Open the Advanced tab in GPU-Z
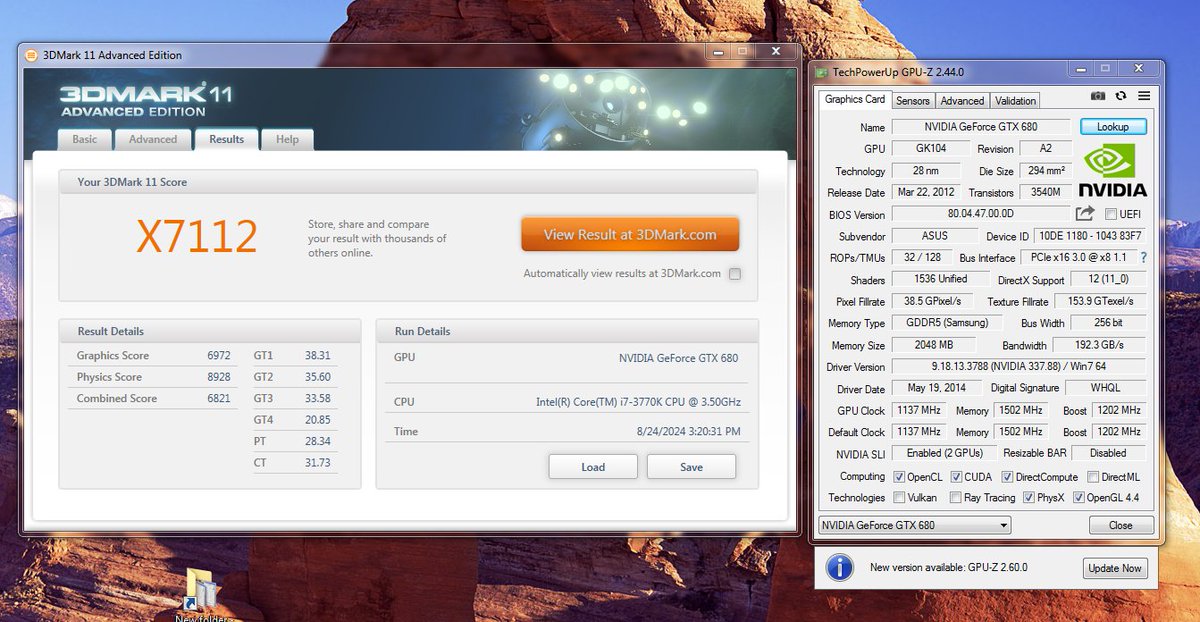Image resolution: width=1200 pixels, height=622 pixels. tap(962, 100)
